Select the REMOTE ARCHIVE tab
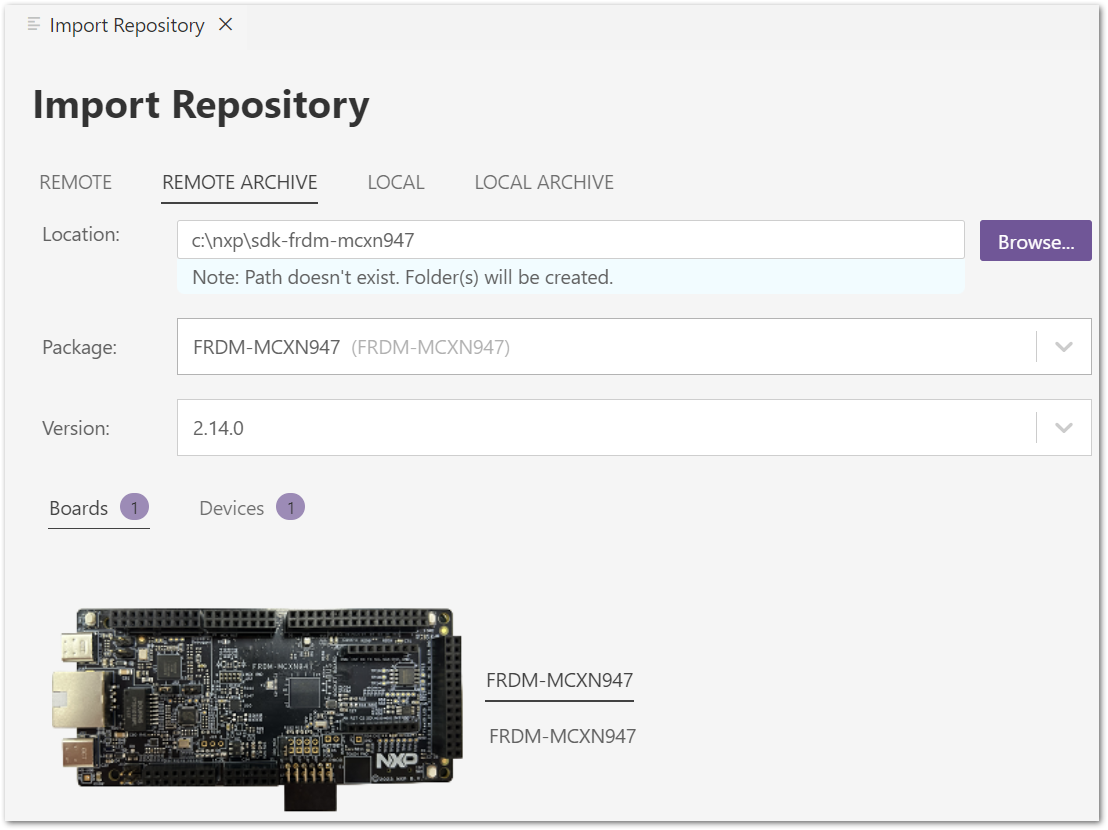Viewport: 1108px width, 830px height. tap(239, 182)
